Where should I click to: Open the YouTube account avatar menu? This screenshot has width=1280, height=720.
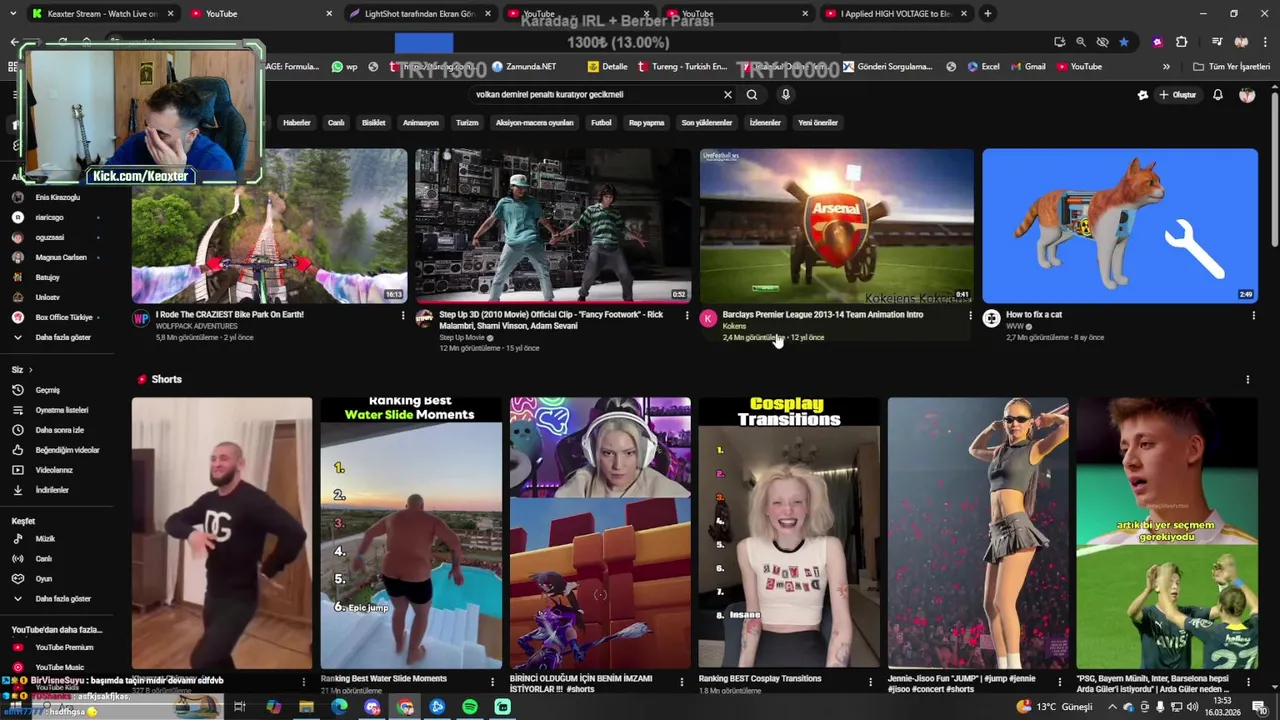coord(1247,95)
